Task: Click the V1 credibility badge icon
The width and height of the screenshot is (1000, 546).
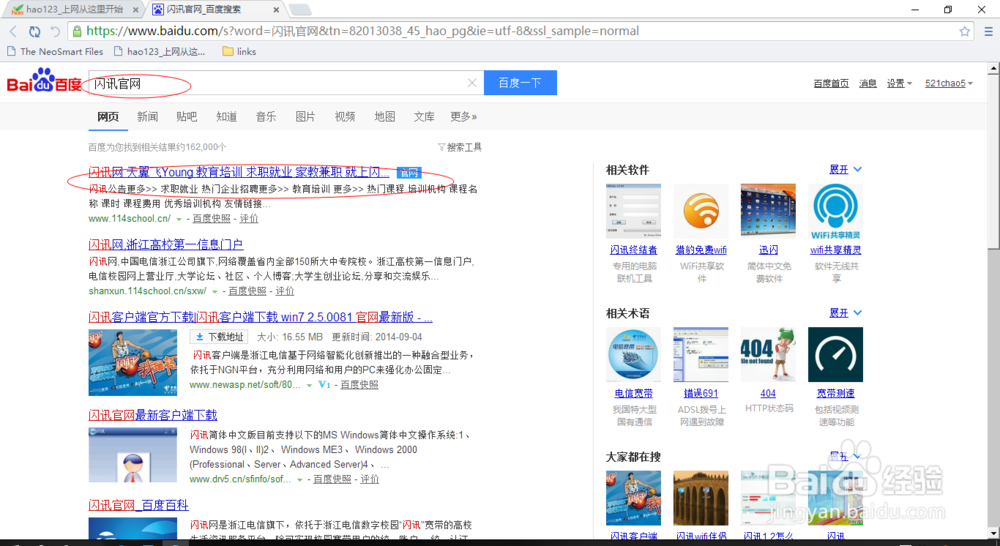Action: coord(324,385)
